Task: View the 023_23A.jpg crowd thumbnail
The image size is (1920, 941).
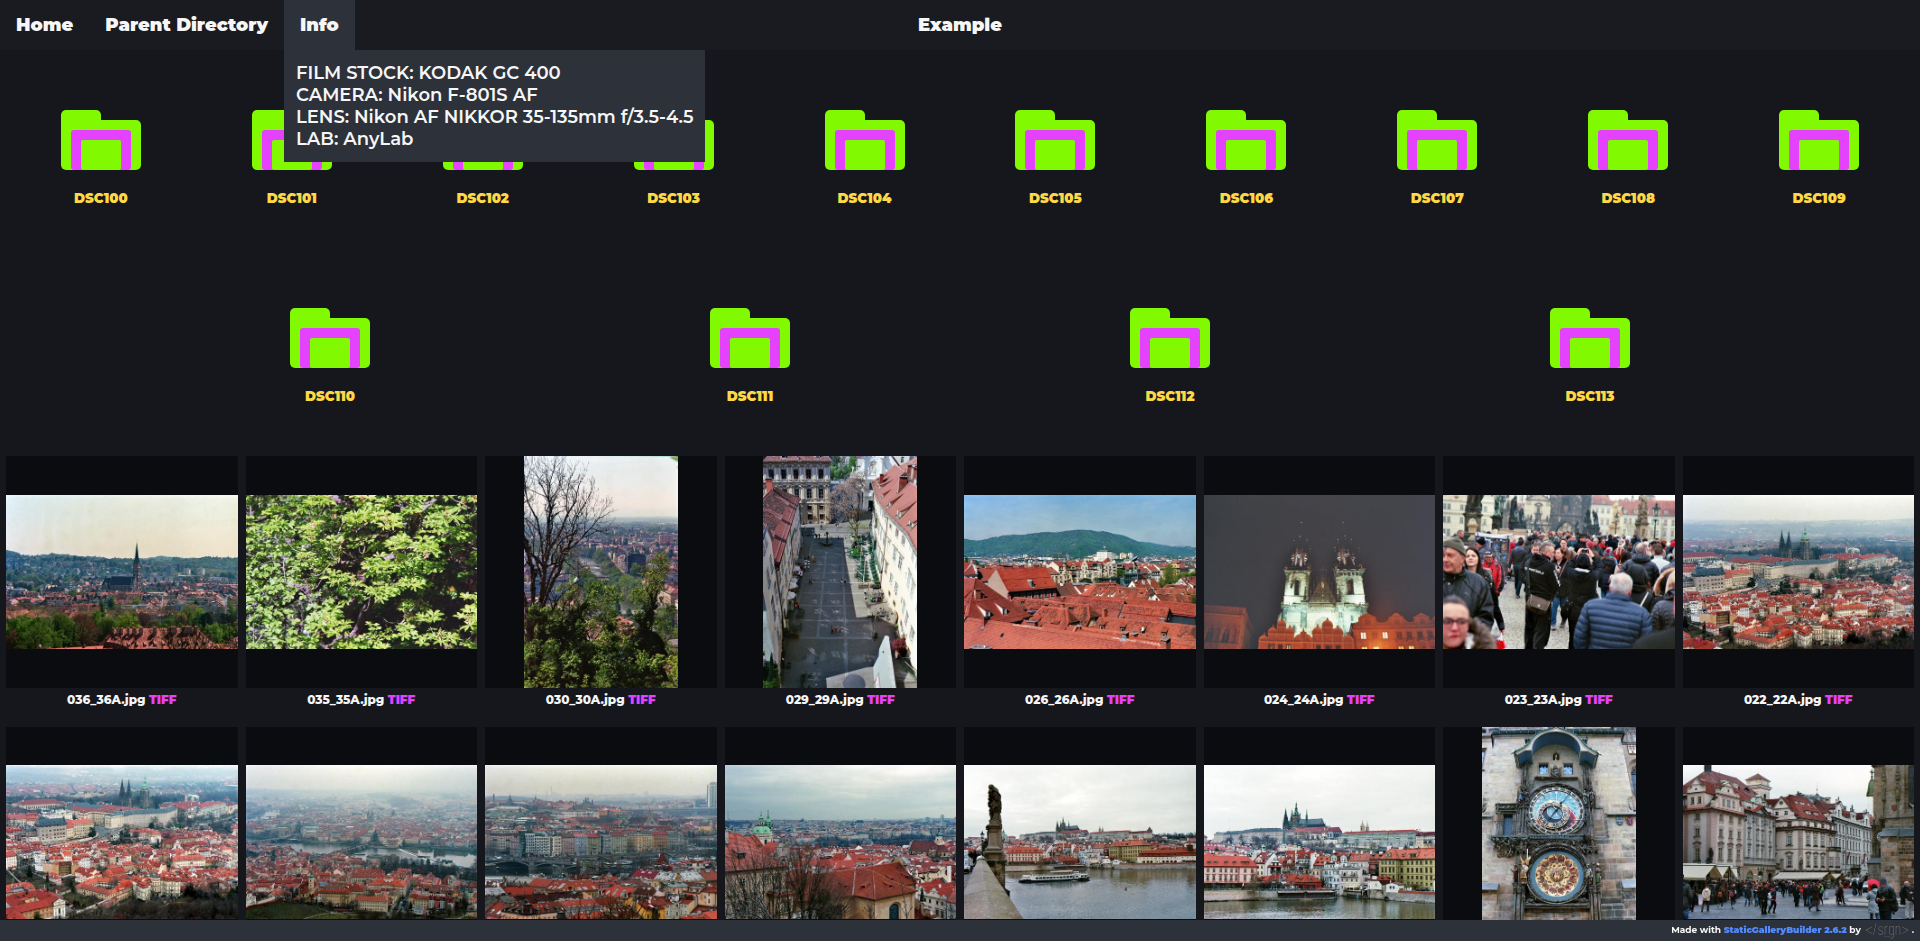Action: pos(1558,572)
